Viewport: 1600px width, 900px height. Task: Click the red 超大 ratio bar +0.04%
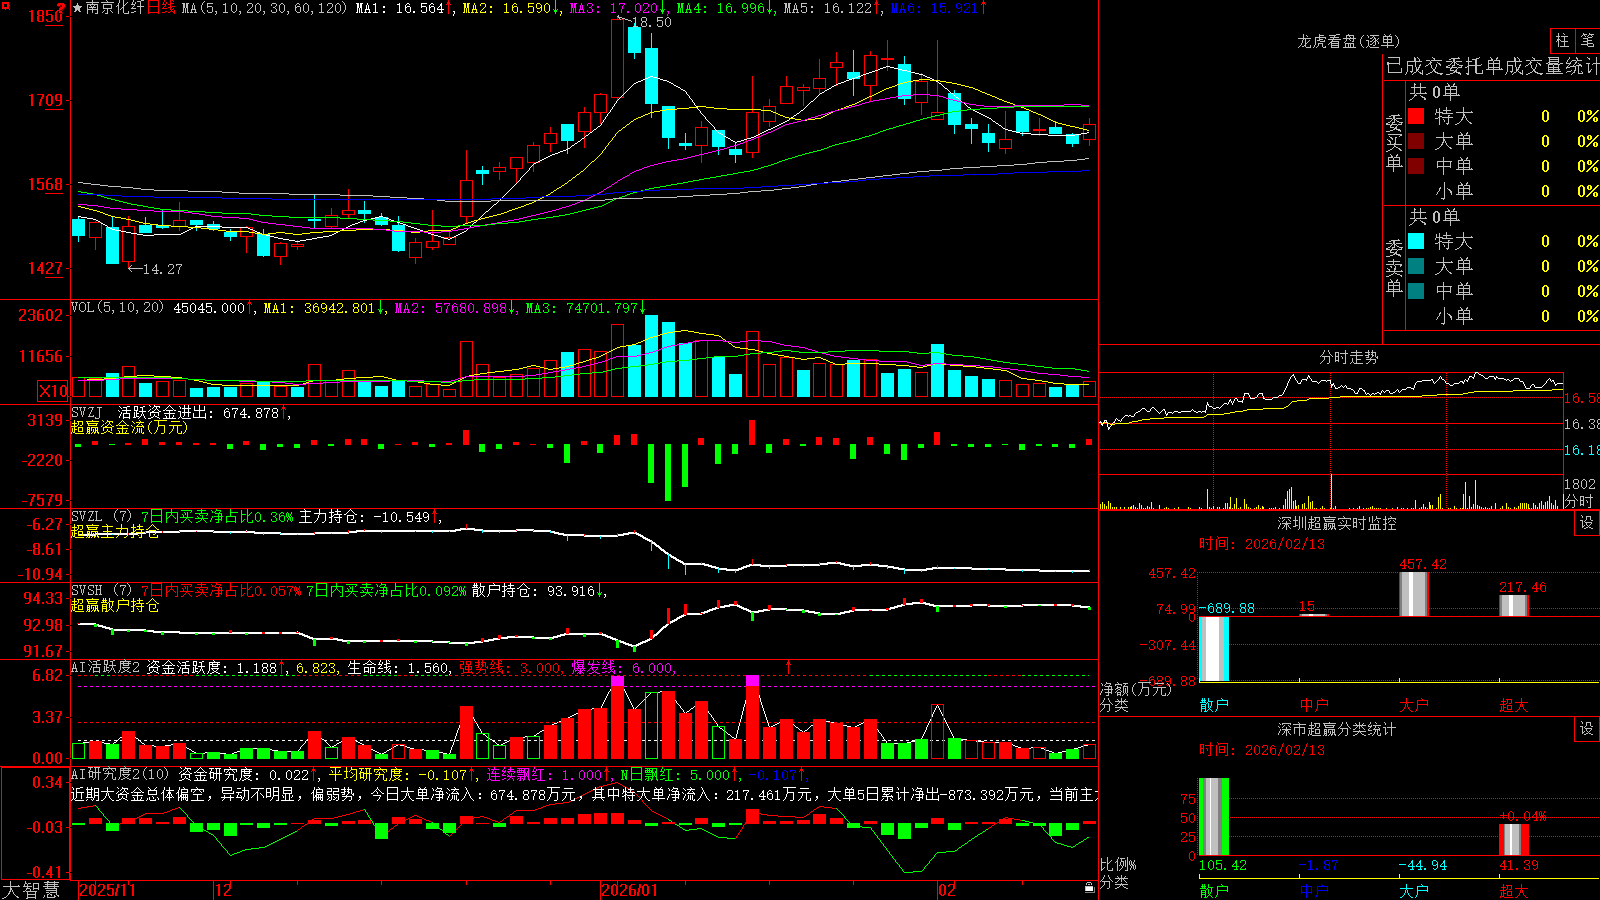pyautogui.click(x=1514, y=840)
